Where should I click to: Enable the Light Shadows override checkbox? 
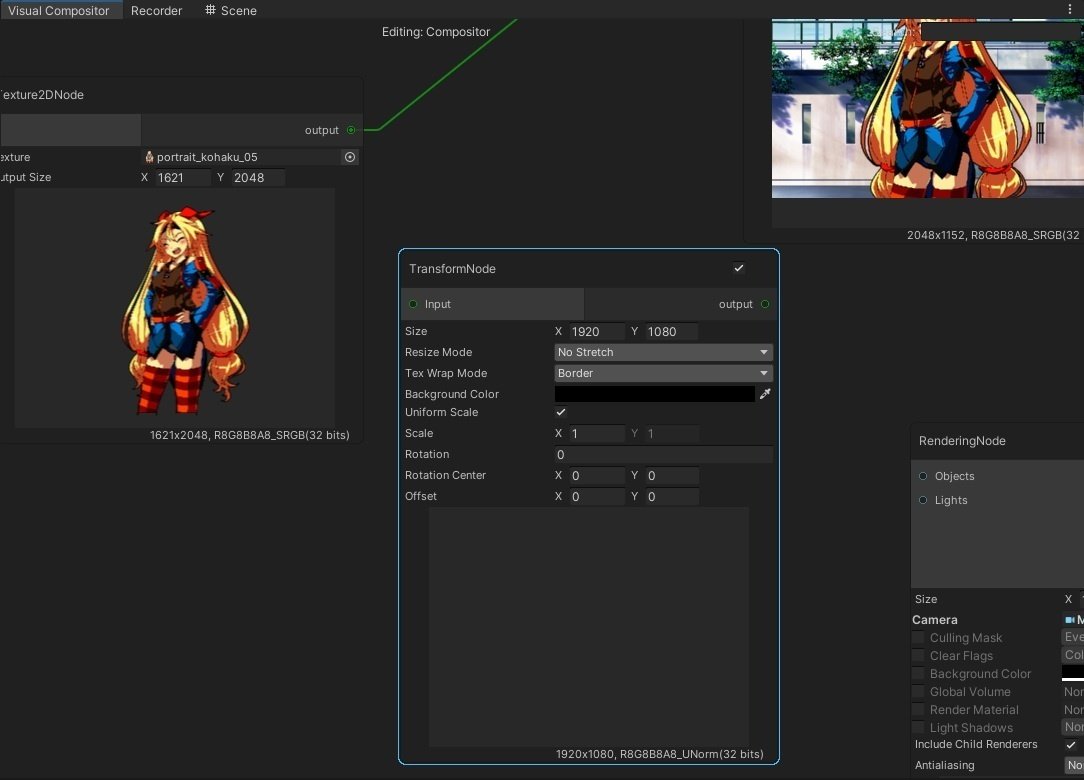(918, 727)
